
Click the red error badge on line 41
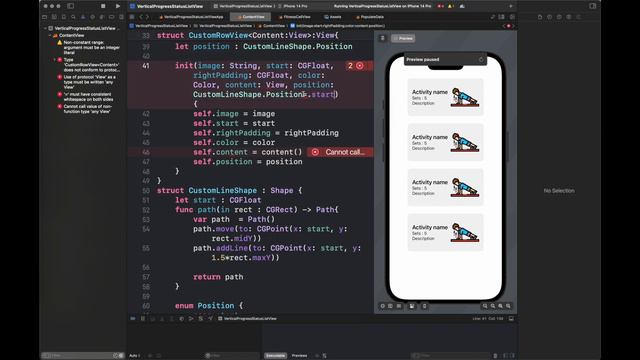click(x=360, y=66)
